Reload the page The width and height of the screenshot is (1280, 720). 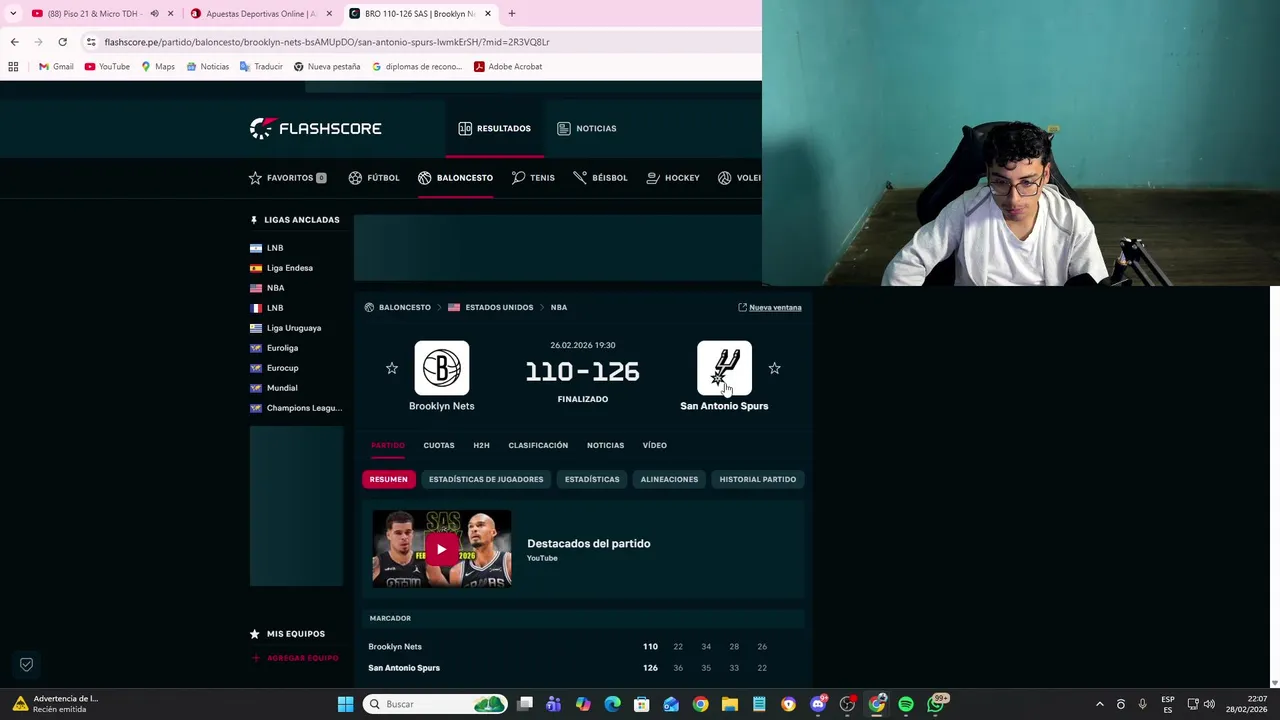coord(62,42)
